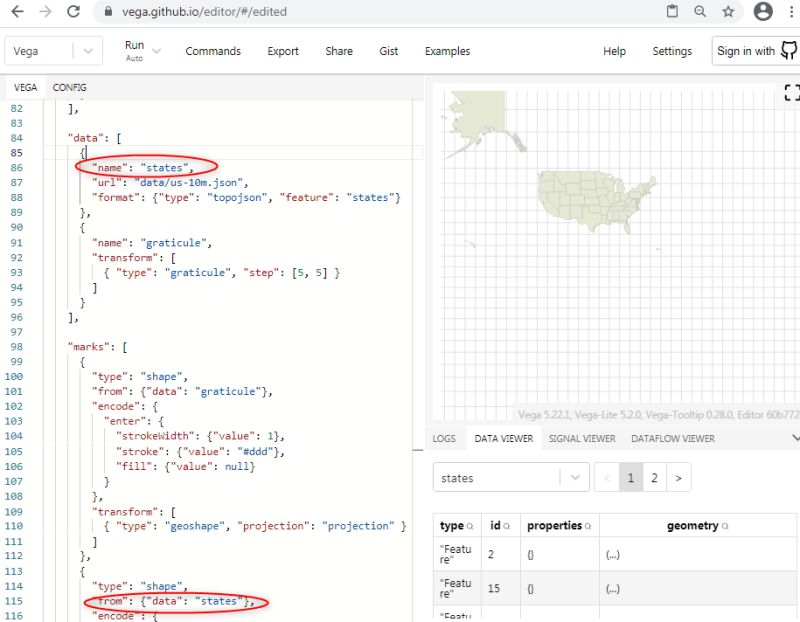Screen dimensions: 800x622
Task: Bookmark this page with the star icon
Action: pyautogui.click(x=728, y=11)
